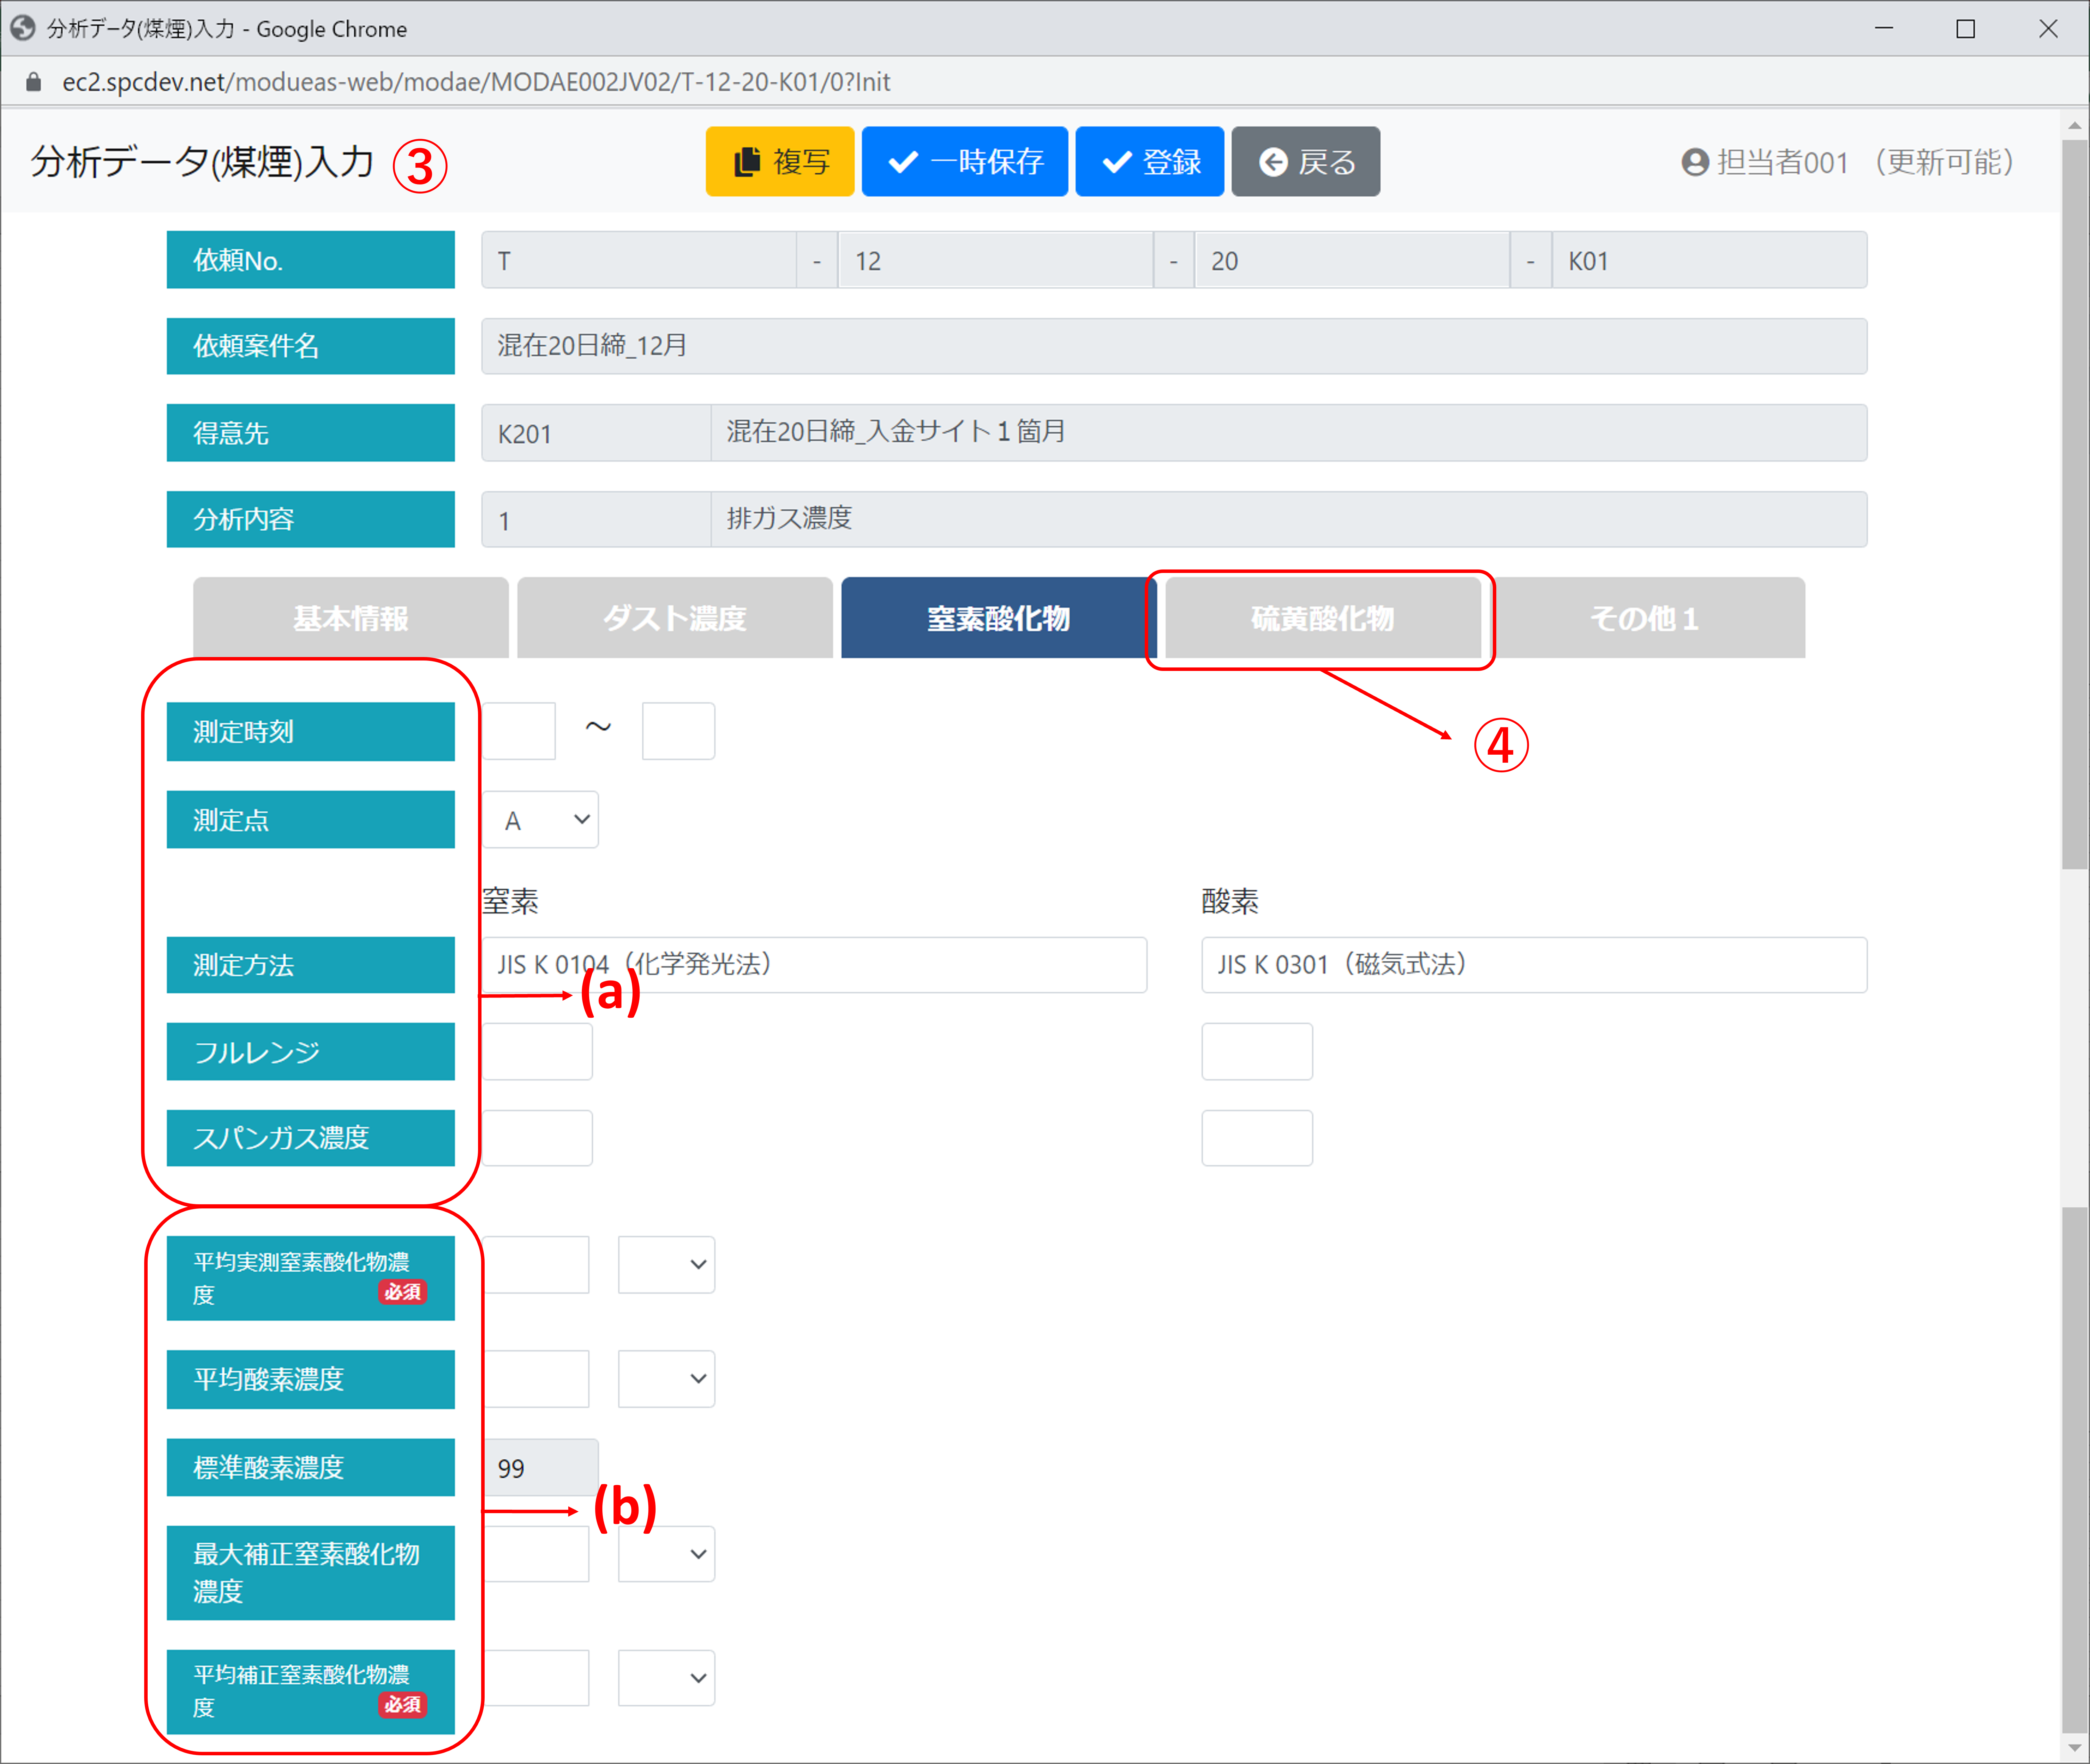Click the 依頼案件名 field 混在20日締_12月
Image resolution: width=2090 pixels, height=1764 pixels.
tap(1174, 346)
